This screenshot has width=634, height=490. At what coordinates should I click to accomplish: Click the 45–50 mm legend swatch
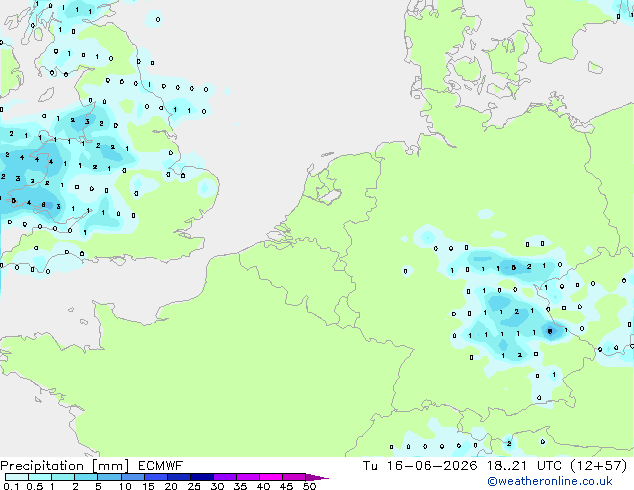294,477
